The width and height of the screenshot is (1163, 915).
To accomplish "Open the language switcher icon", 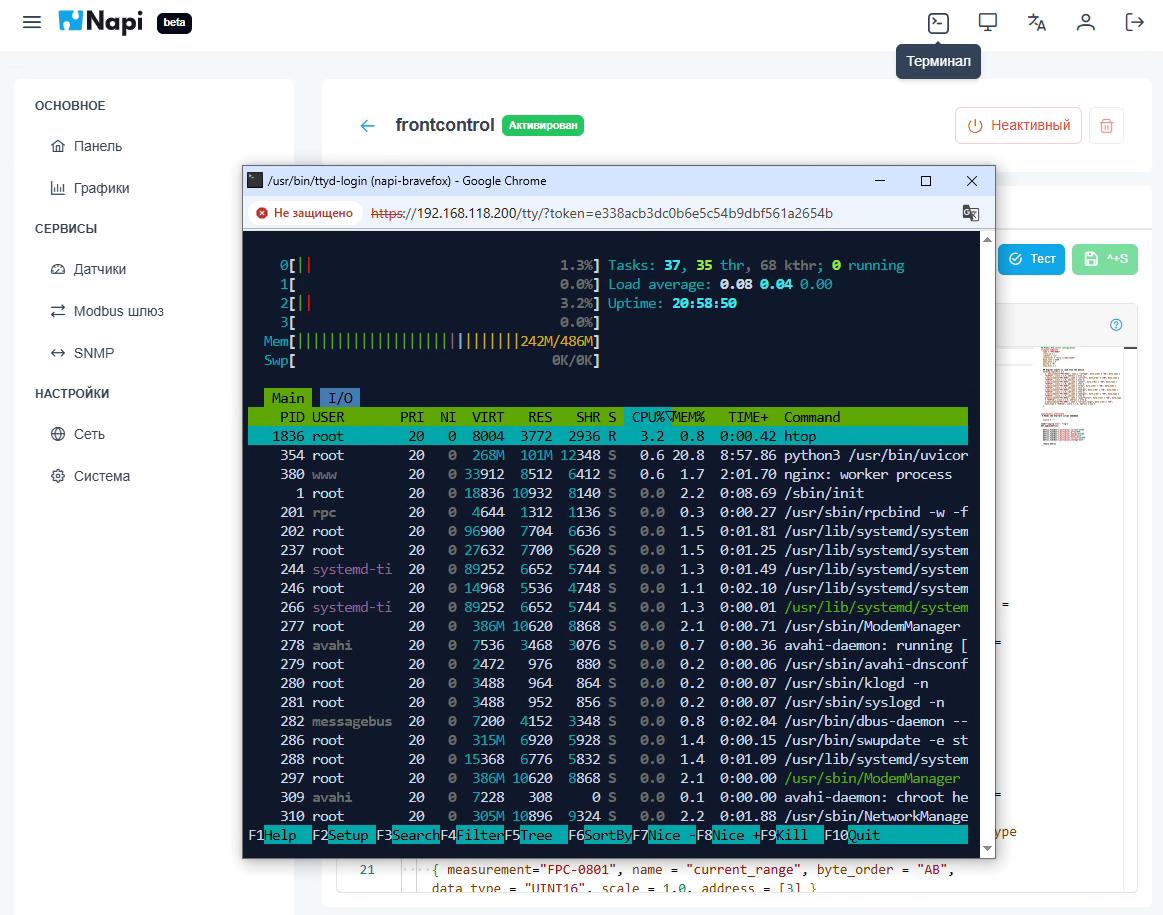I will pos(1036,22).
